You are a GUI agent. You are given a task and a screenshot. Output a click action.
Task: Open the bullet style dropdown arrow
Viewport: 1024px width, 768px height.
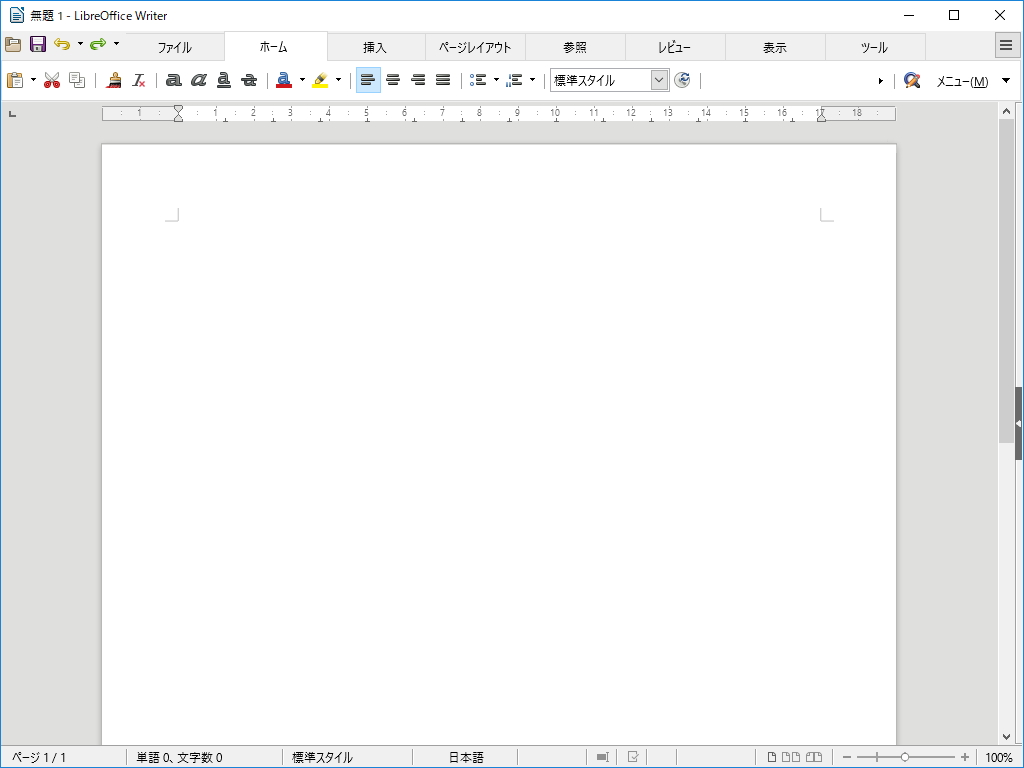click(496, 80)
